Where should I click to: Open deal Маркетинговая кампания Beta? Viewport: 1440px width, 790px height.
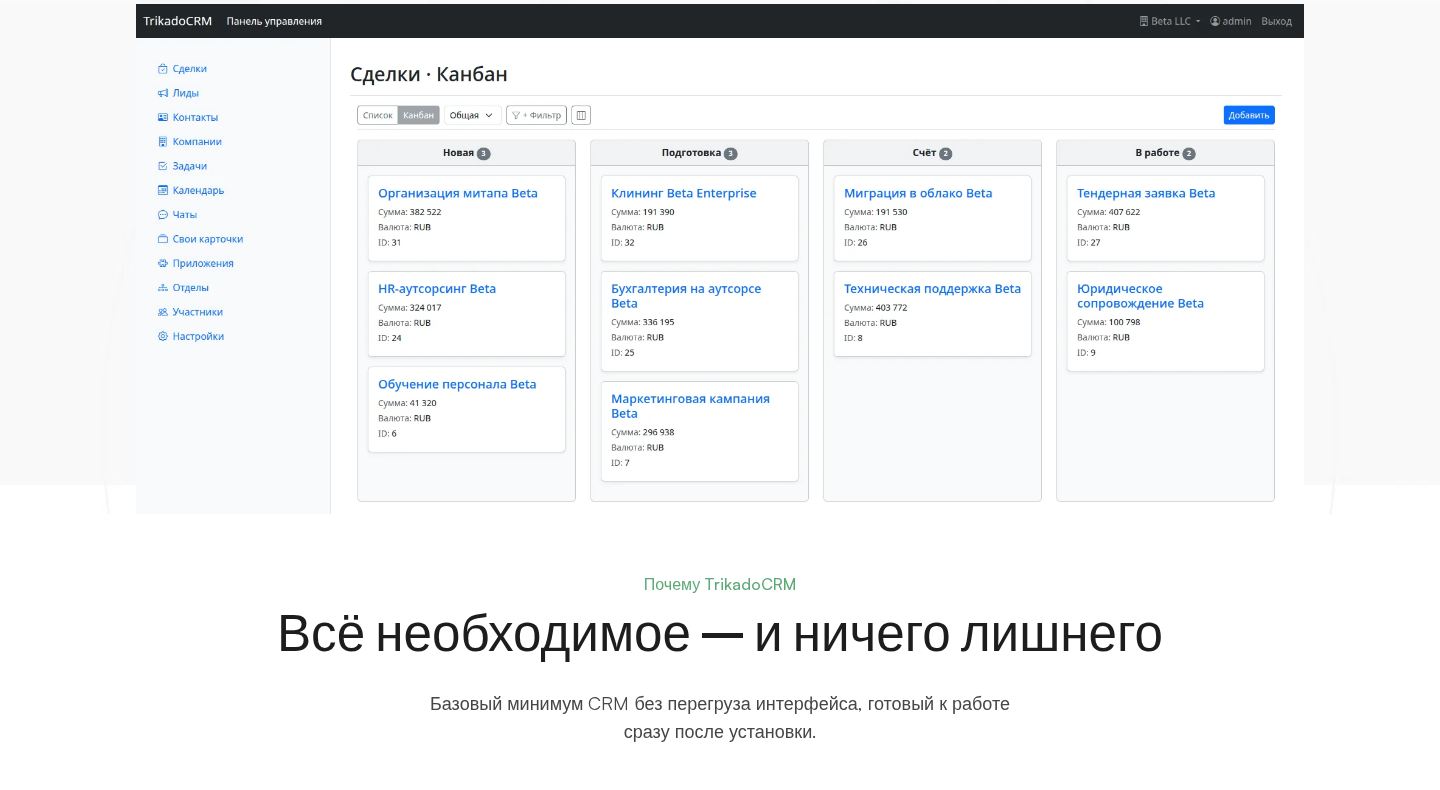[x=690, y=406]
